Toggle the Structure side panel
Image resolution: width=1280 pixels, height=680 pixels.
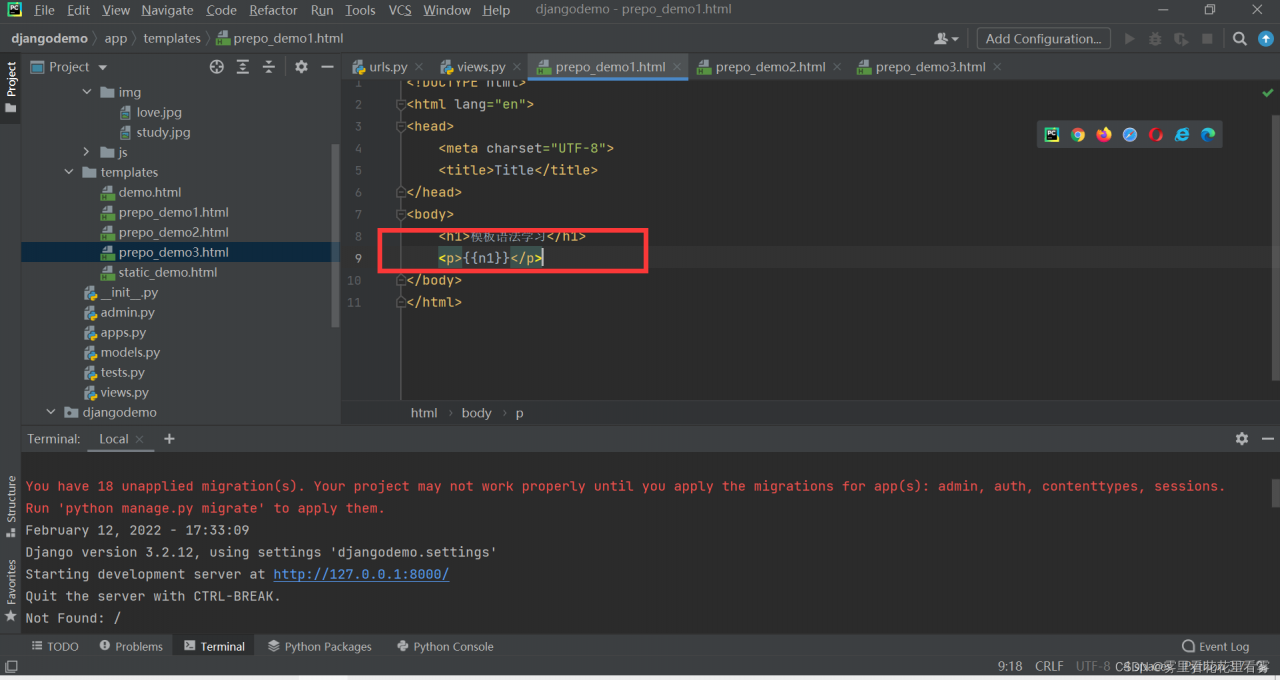[x=11, y=506]
